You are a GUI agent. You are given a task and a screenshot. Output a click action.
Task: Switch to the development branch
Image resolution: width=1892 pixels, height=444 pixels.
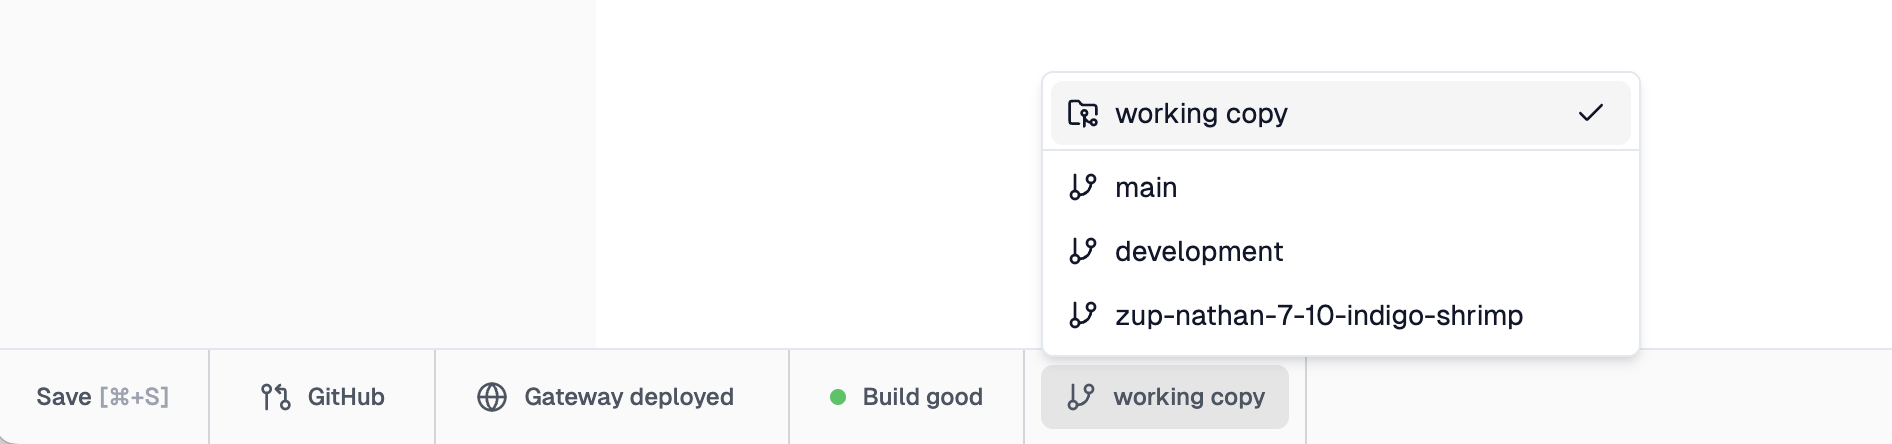pyautogui.click(x=1340, y=251)
